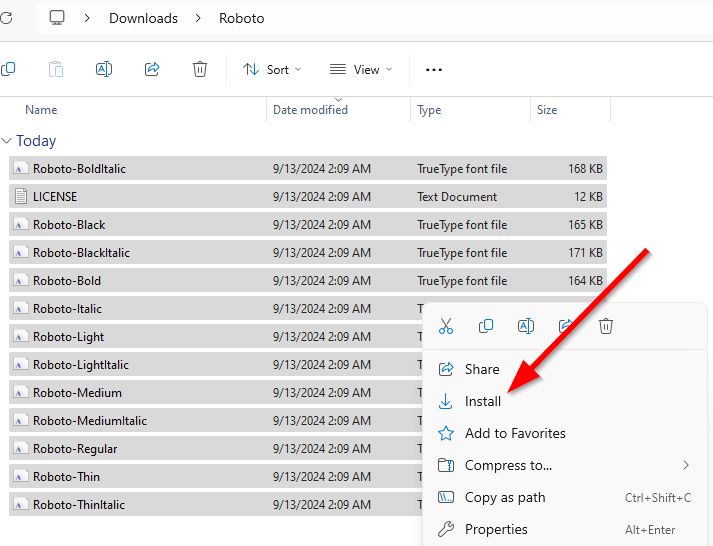The width and height of the screenshot is (713, 546).
Task: Click Text Document type cell
Action: tap(457, 197)
